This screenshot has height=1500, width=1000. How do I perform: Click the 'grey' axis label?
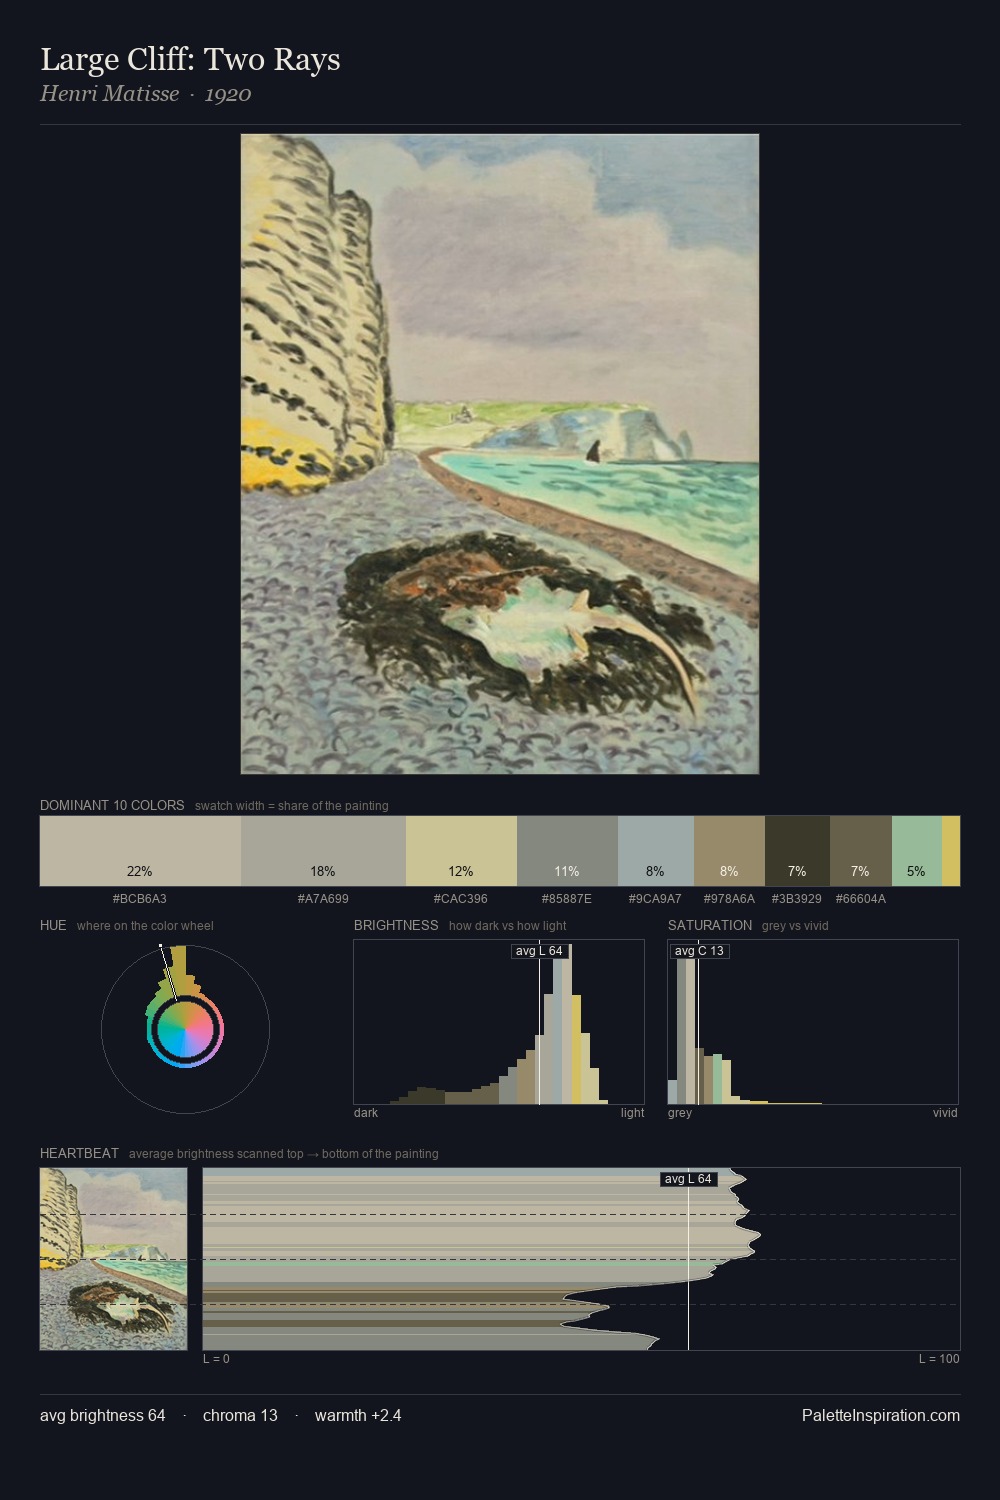[x=680, y=1113]
